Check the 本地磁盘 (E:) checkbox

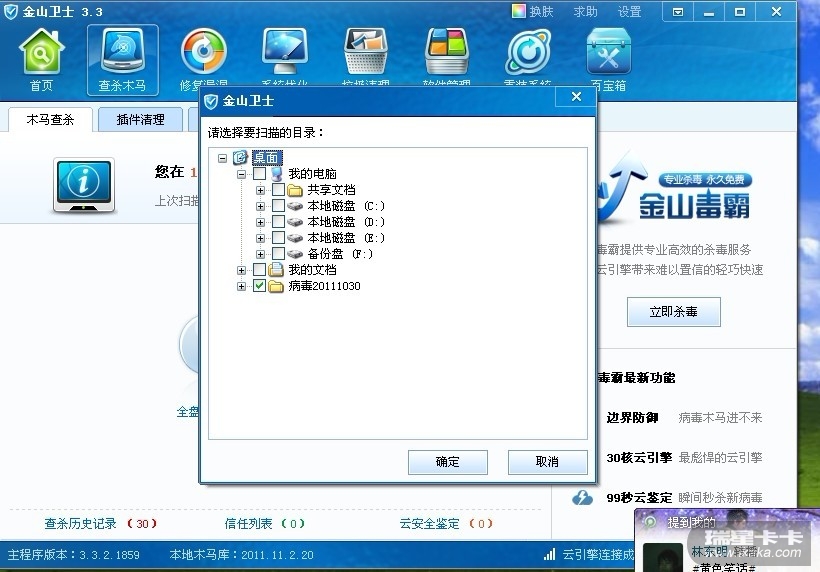[278, 237]
